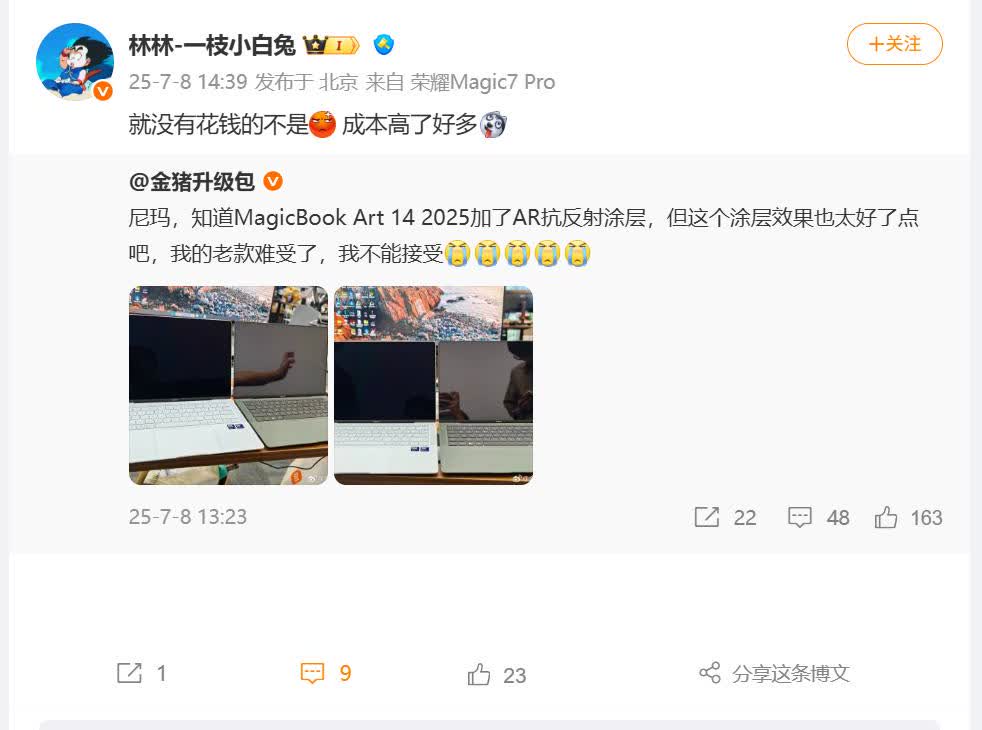Click the crown membership level badge

click(331, 45)
